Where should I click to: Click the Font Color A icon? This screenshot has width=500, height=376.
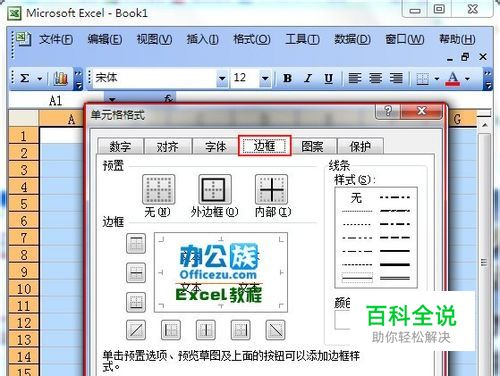453,79
